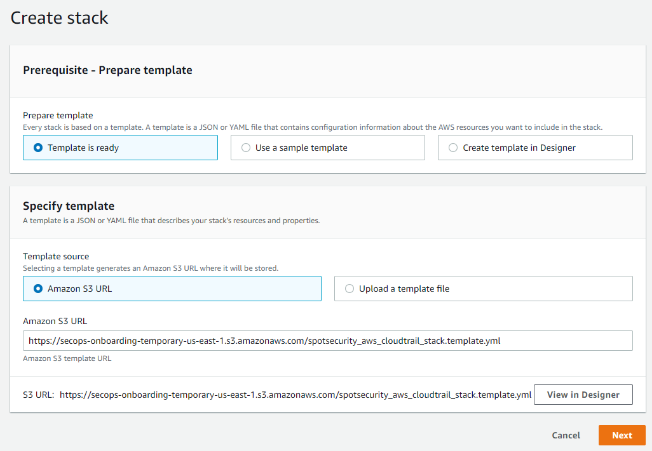This screenshot has width=652, height=451.
Task: Click the "Prepare template" field label
Action: [57, 115]
